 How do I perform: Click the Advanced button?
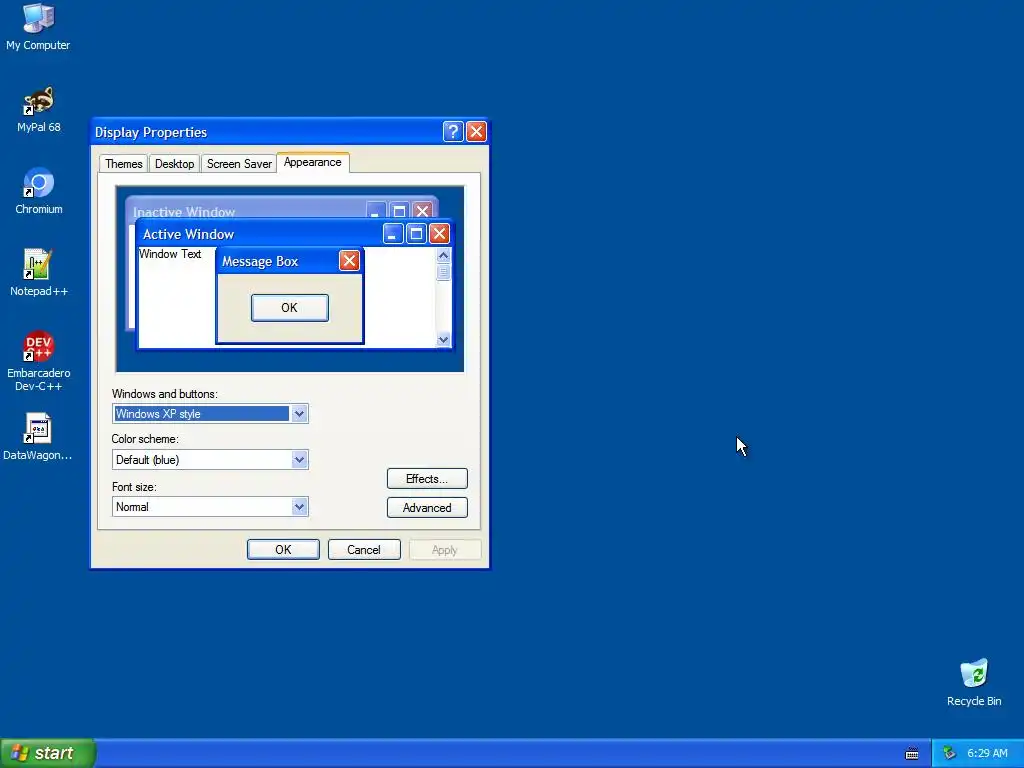[x=427, y=507]
